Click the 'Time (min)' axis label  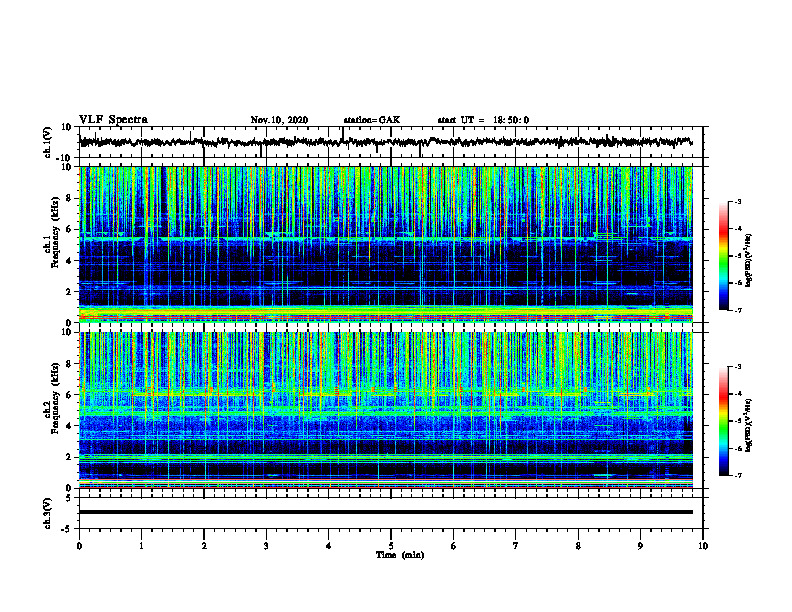(x=400, y=555)
